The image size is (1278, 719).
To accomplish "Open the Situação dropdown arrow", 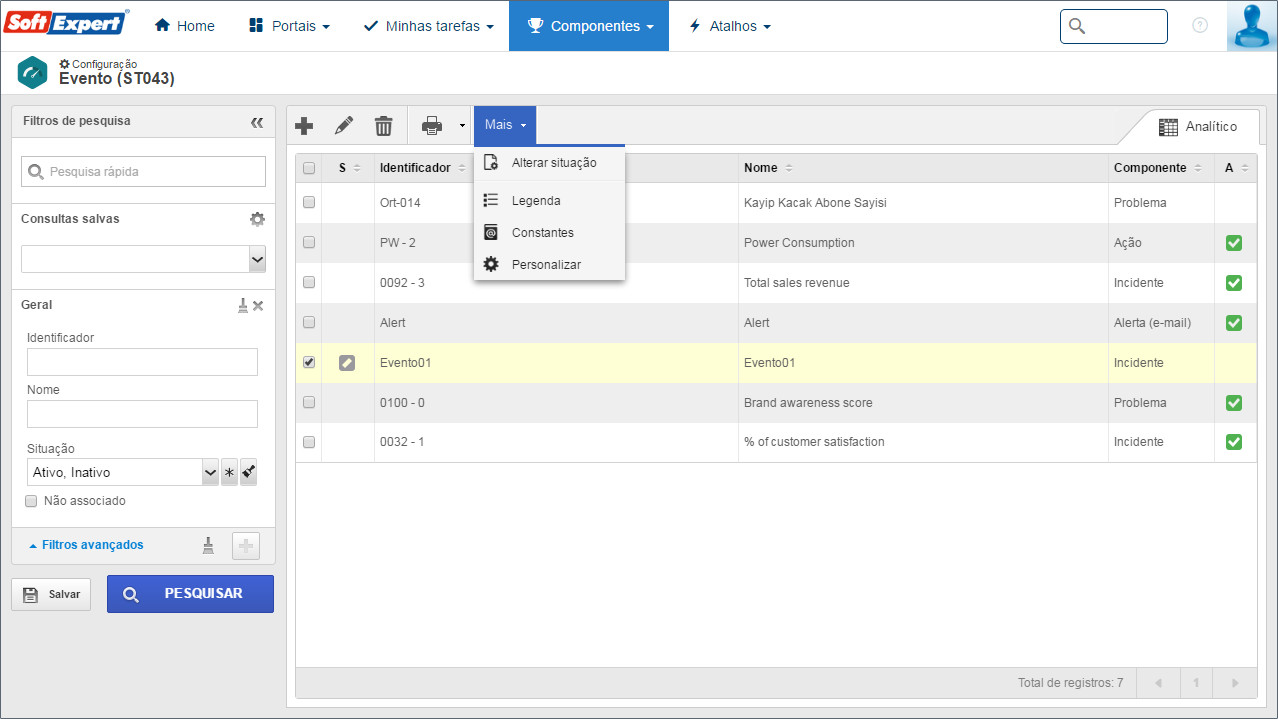I will coord(210,472).
